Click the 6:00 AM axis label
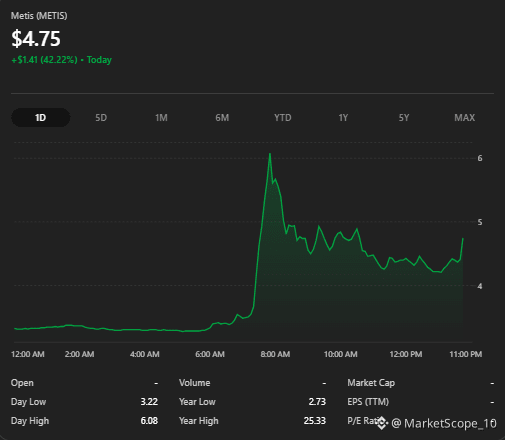505x440 pixels. pyautogui.click(x=210, y=354)
